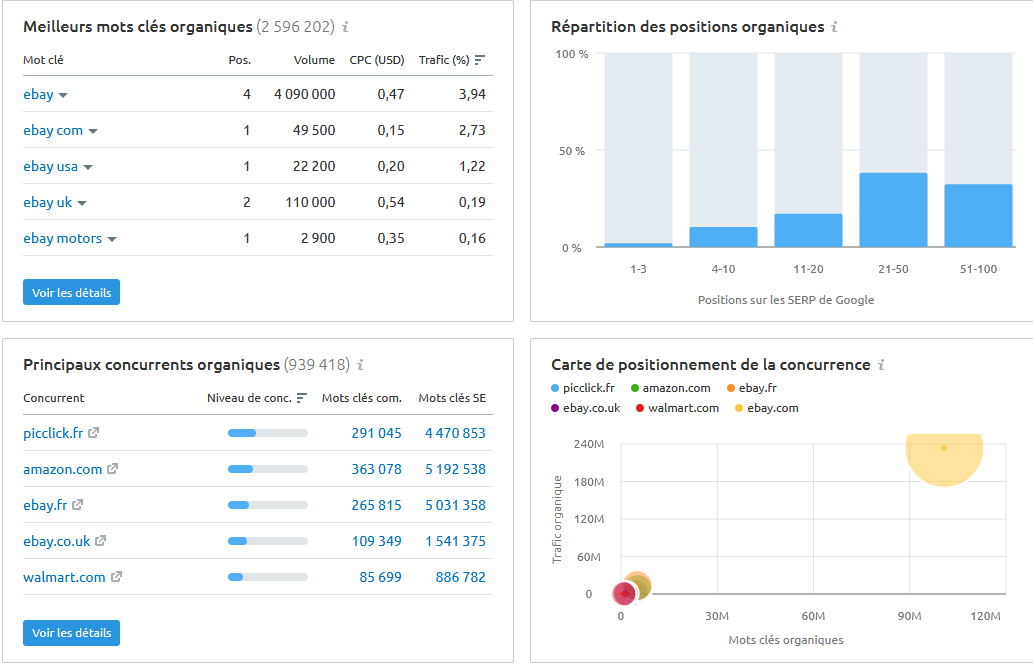Image resolution: width=1033 pixels, height=664 pixels.
Task: Click the red walmart.com bubble near origin
Action: click(x=624, y=594)
